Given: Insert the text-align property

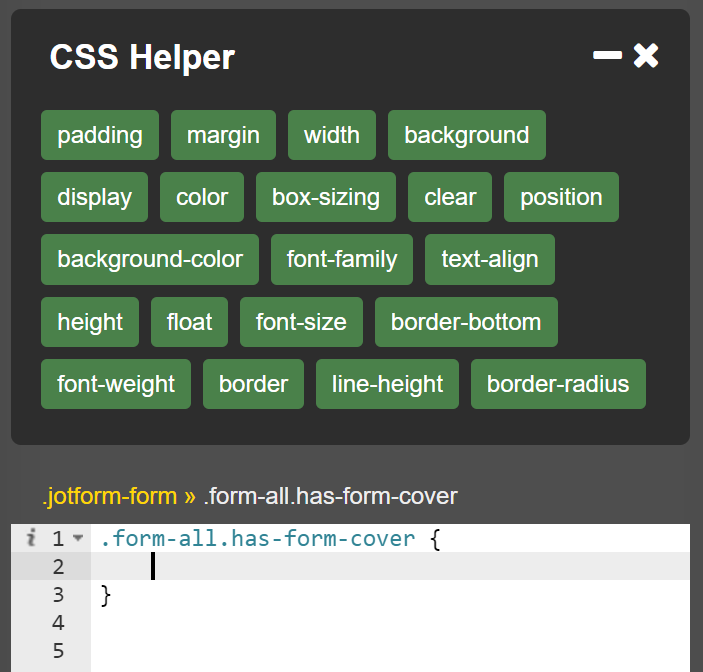Looking at the screenshot, I should [490, 259].
